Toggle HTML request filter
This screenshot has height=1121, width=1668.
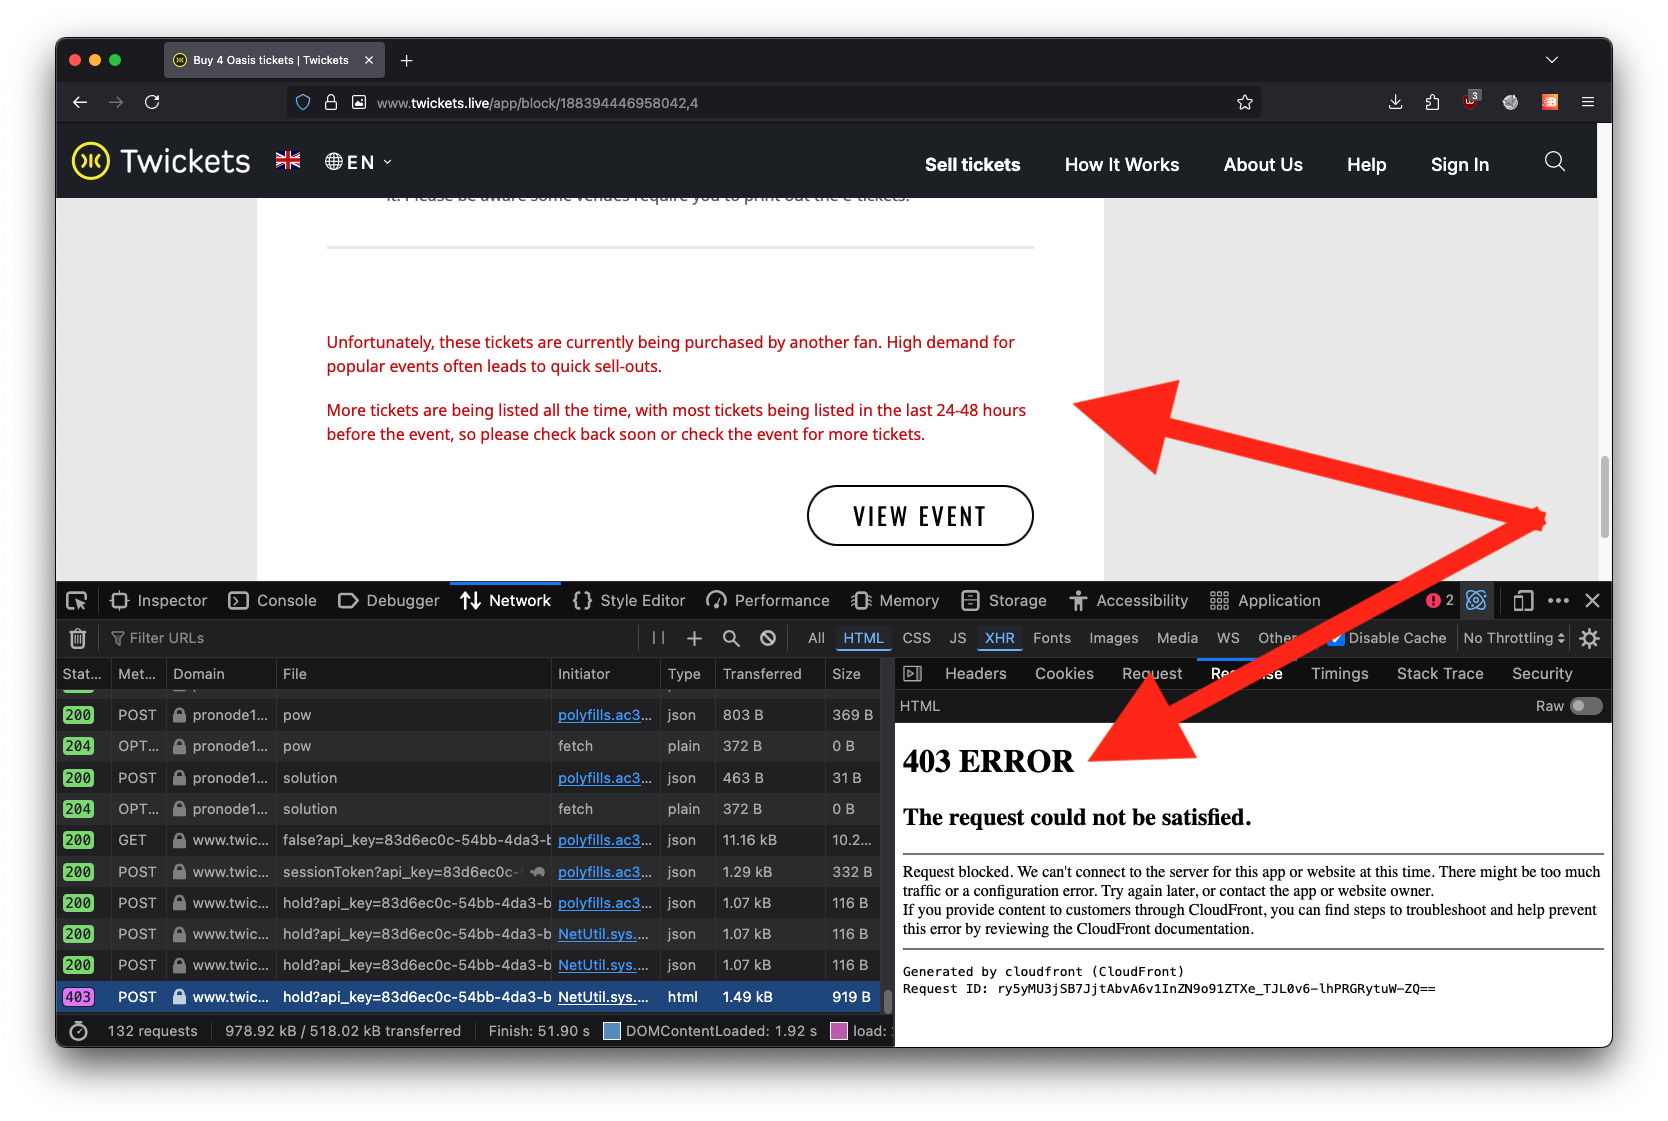pyautogui.click(x=863, y=638)
